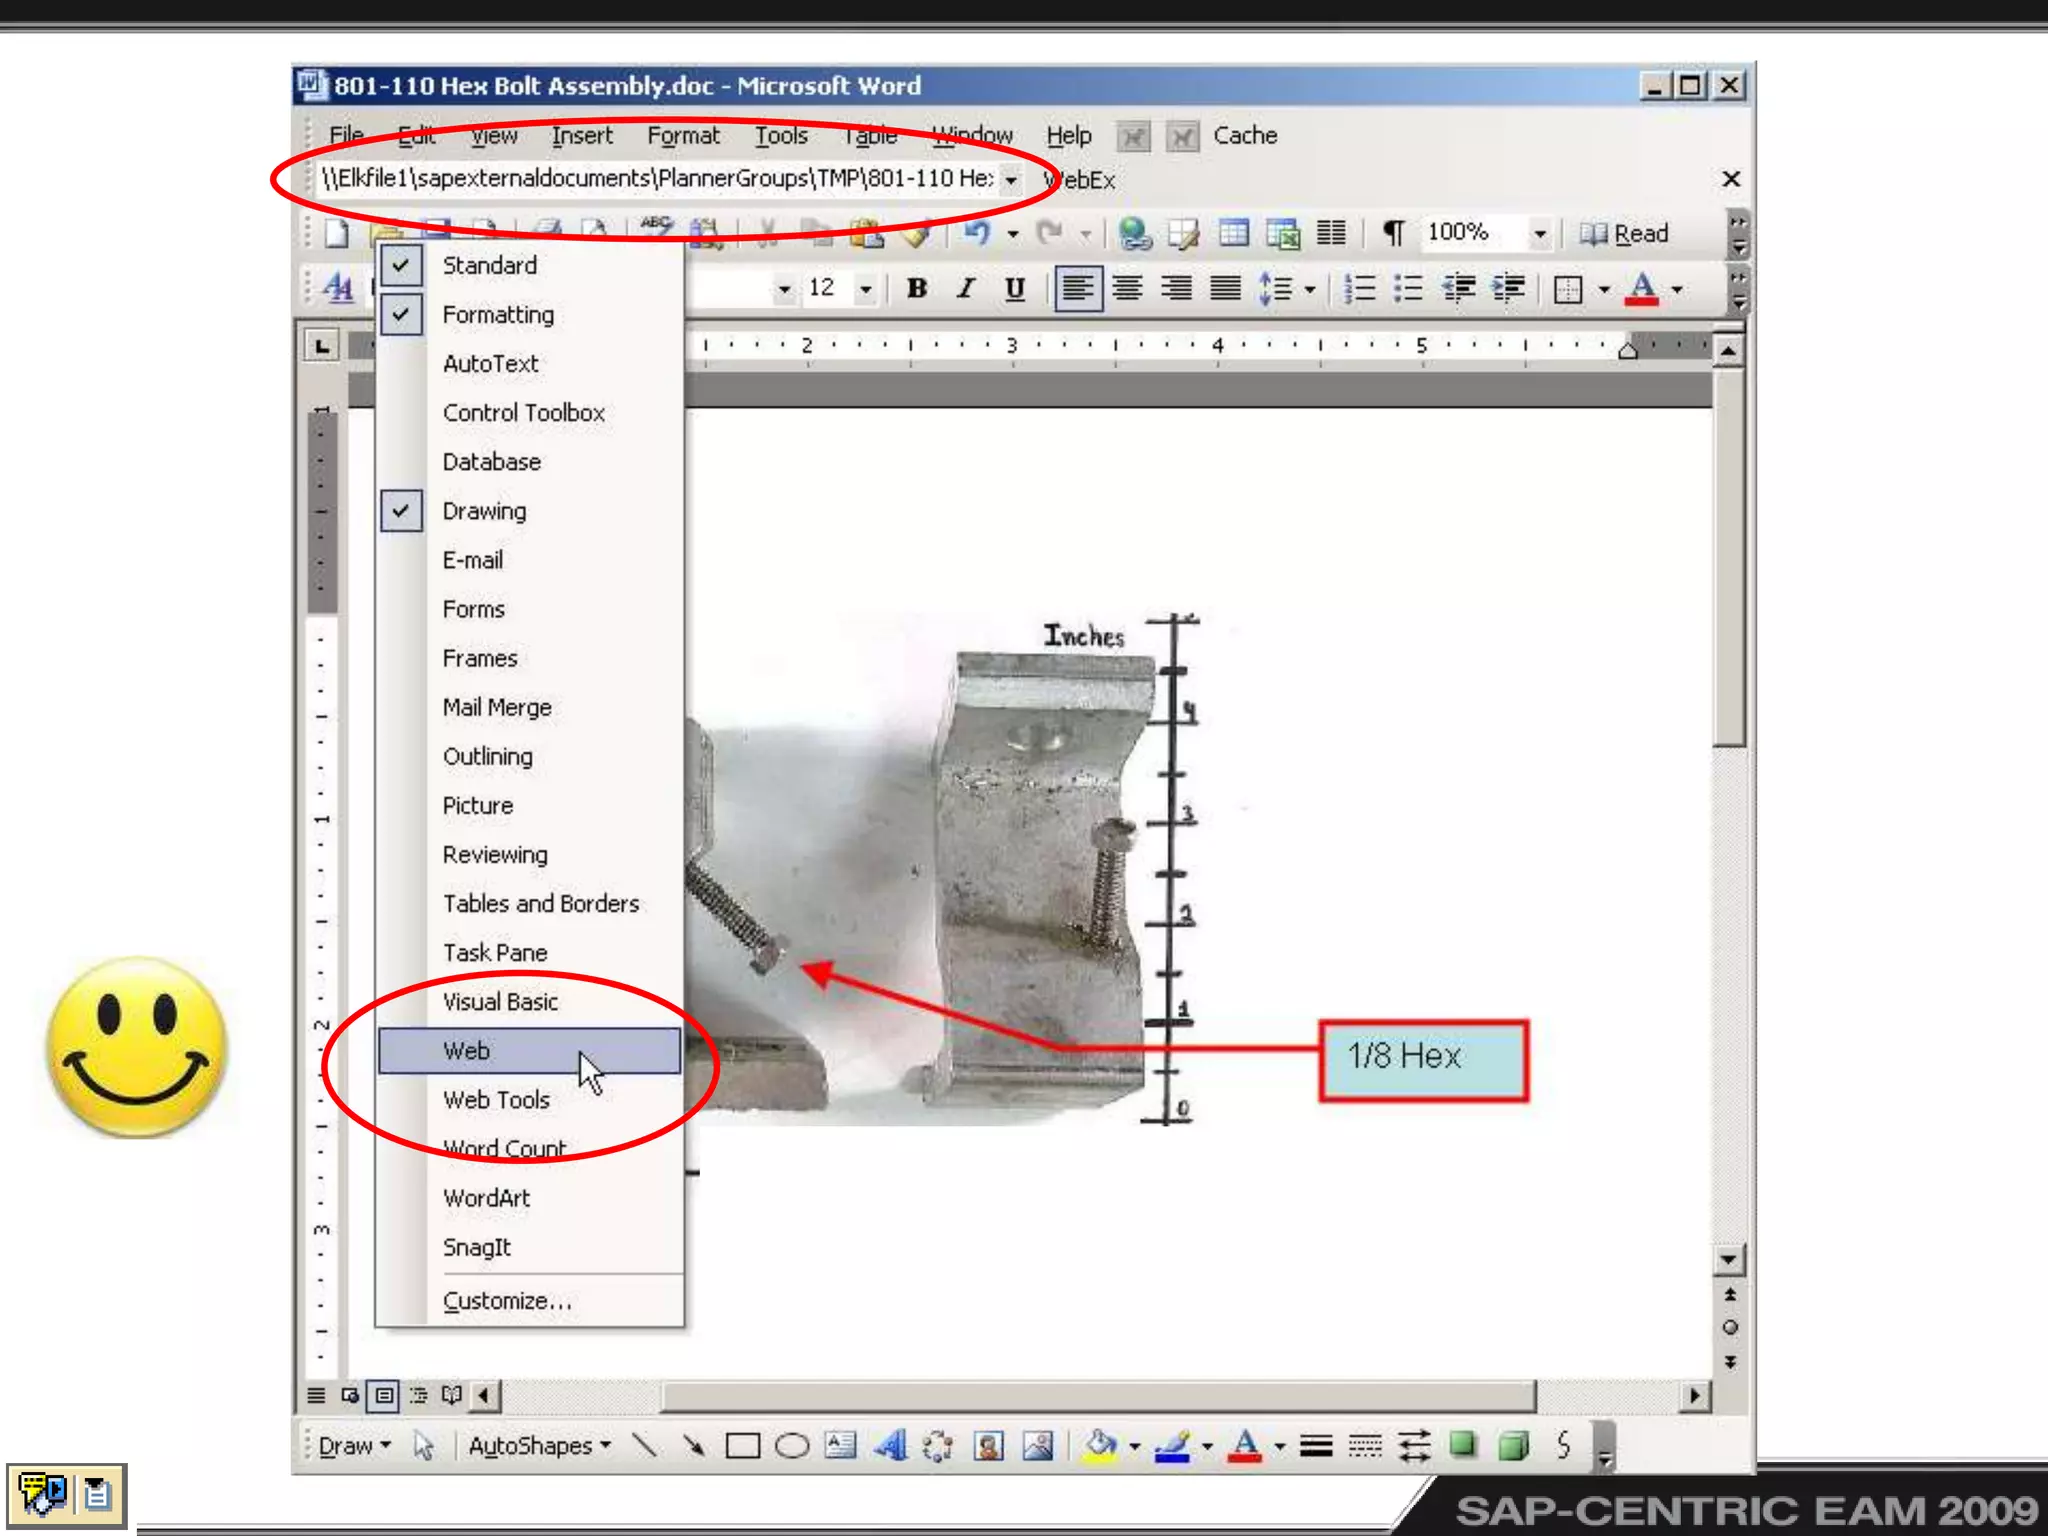The width and height of the screenshot is (2048, 1536).
Task: Select the Oval drawing tool
Action: 792,1446
